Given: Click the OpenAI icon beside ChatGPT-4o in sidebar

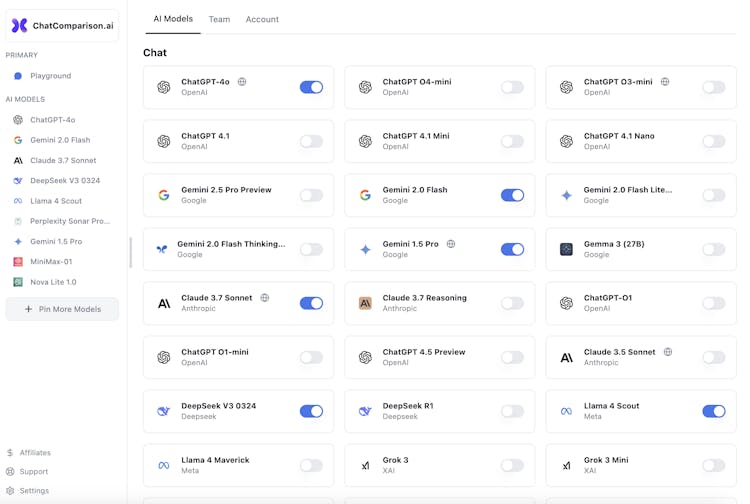Looking at the screenshot, I should coord(18,120).
